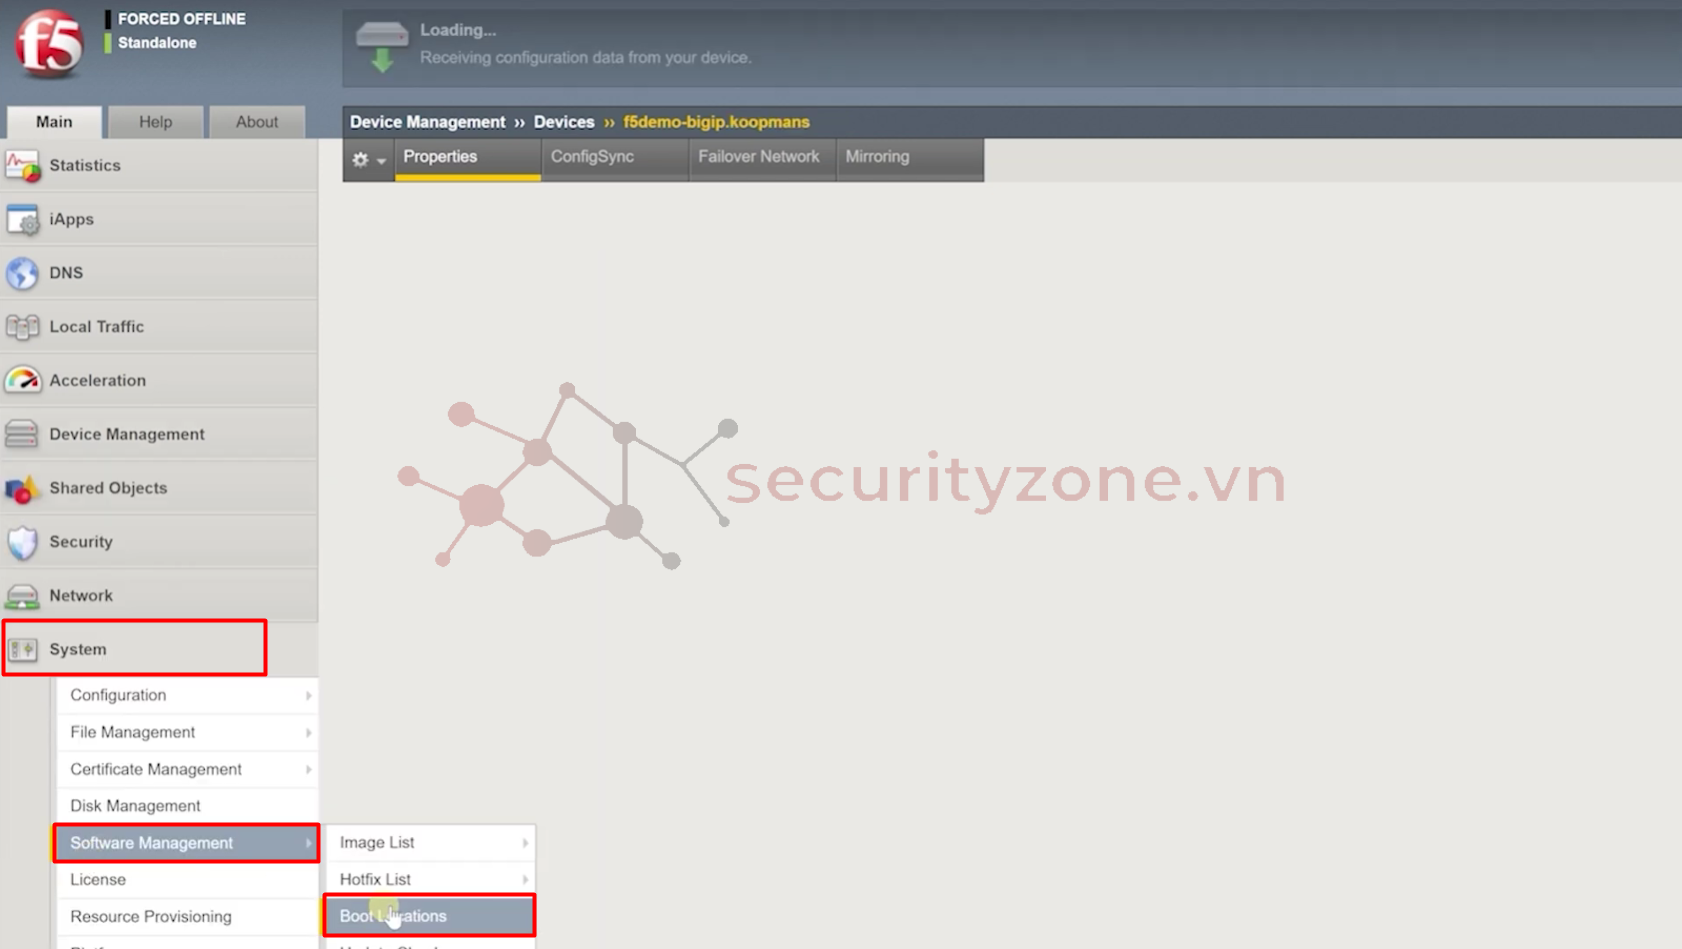Image resolution: width=1682 pixels, height=949 pixels.
Task: Choose Software Management menu entry
Action: click(x=187, y=843)
